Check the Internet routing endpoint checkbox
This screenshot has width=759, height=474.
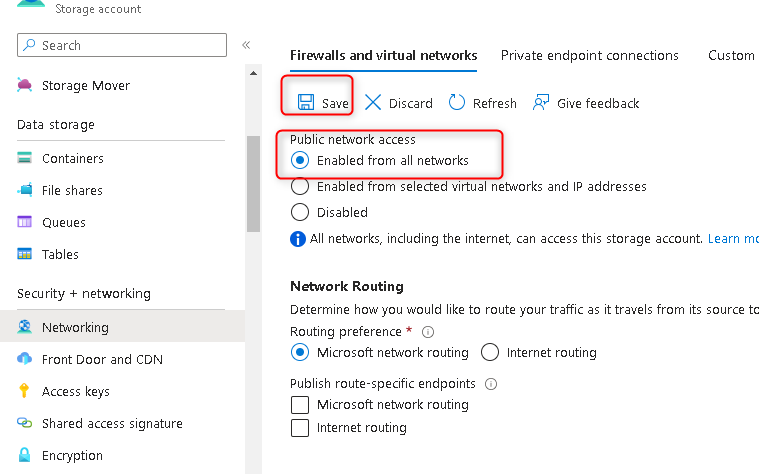pyautogui.click(x=299, y=428)
